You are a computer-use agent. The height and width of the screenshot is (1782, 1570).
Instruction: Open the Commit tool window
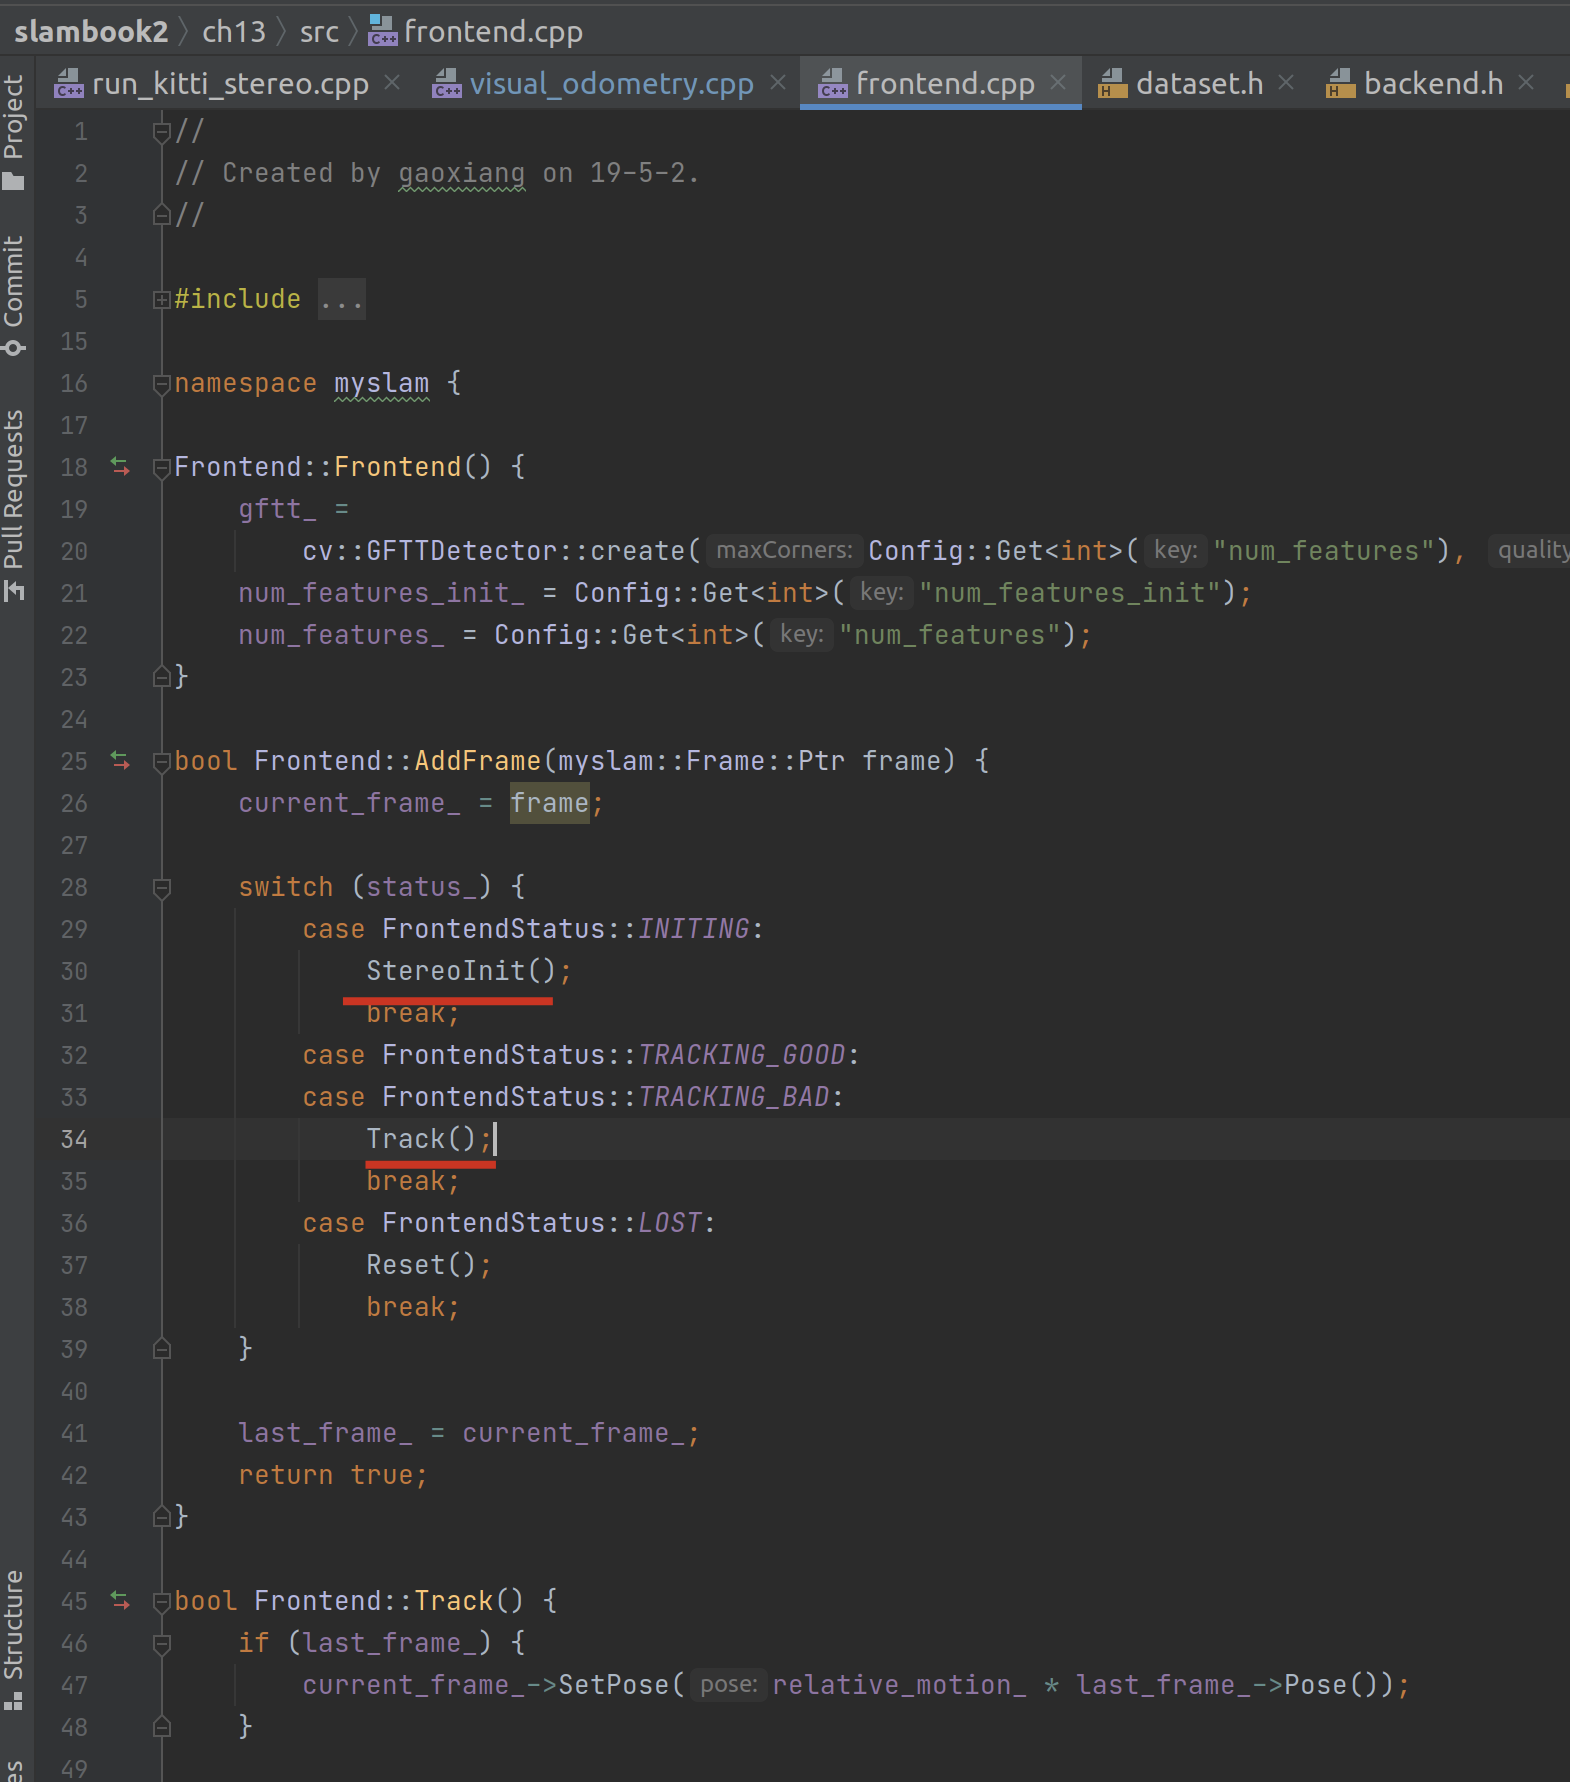(x=14, y=294)
